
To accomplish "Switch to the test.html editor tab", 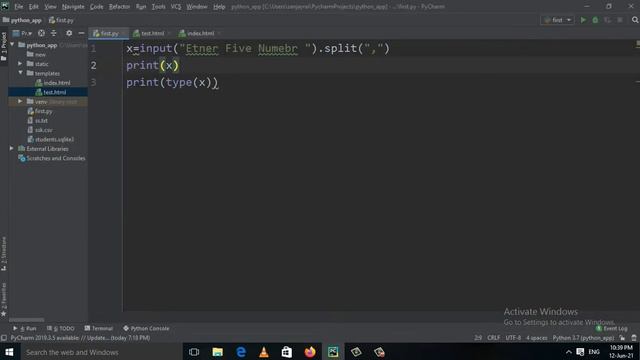I will click(x=152, y=33).
